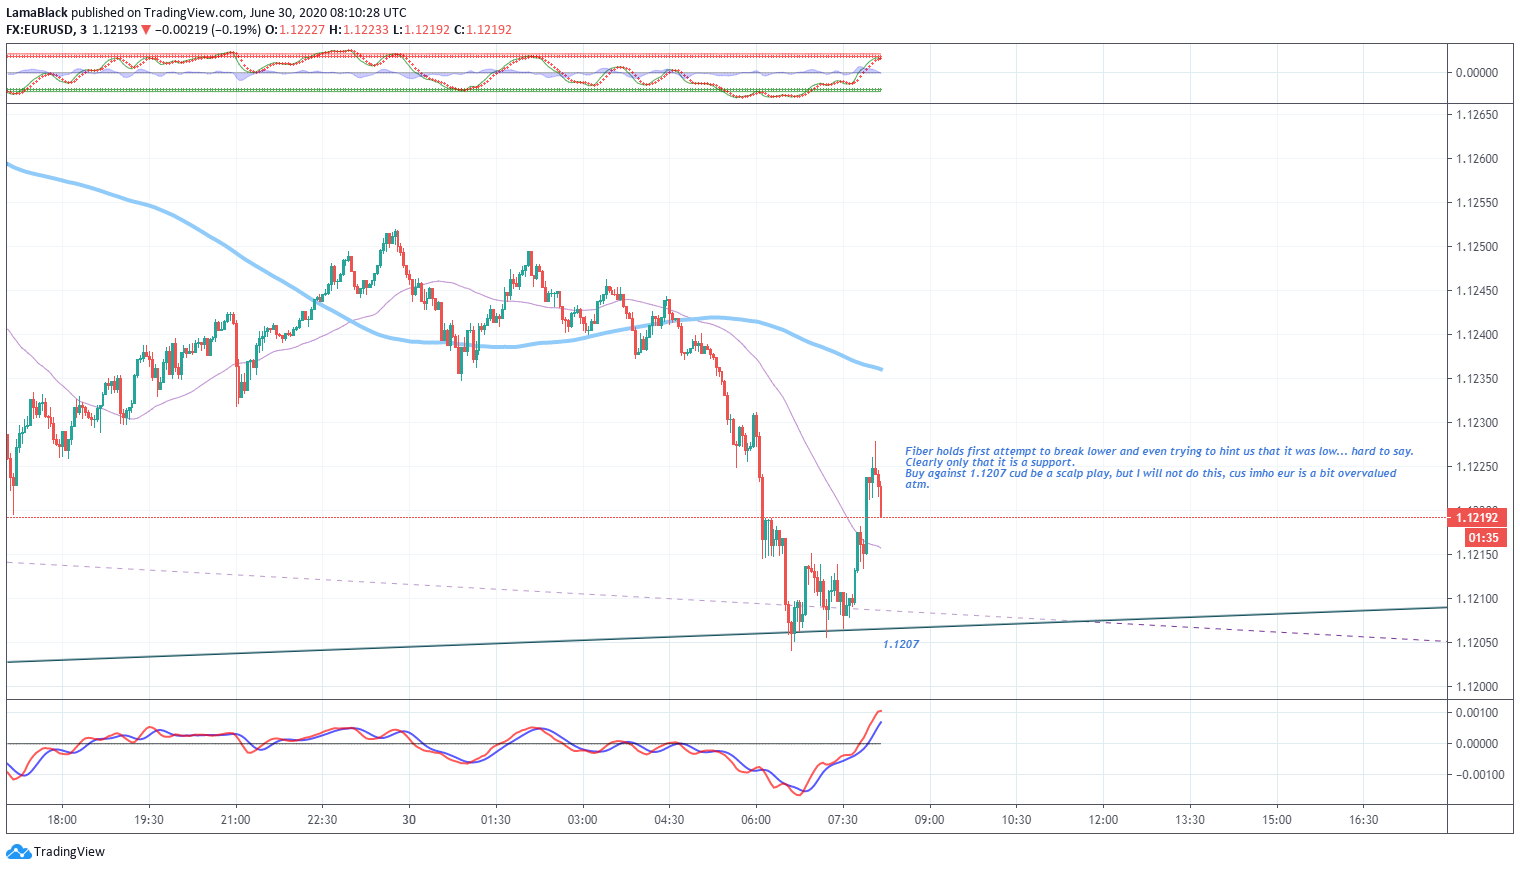Click the 1.12500 price axis label
Viewport: 1520px width, 870px height.
(x=1476, y=247)
